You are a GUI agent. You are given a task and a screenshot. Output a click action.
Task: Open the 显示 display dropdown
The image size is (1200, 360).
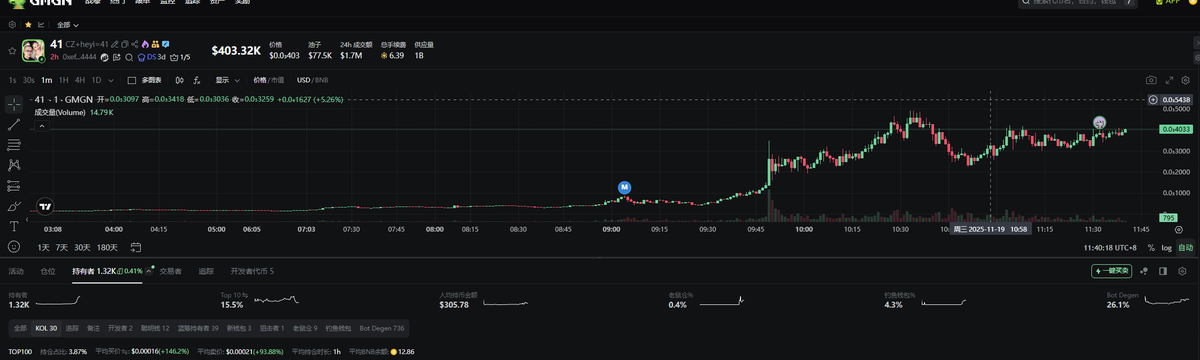227,80
